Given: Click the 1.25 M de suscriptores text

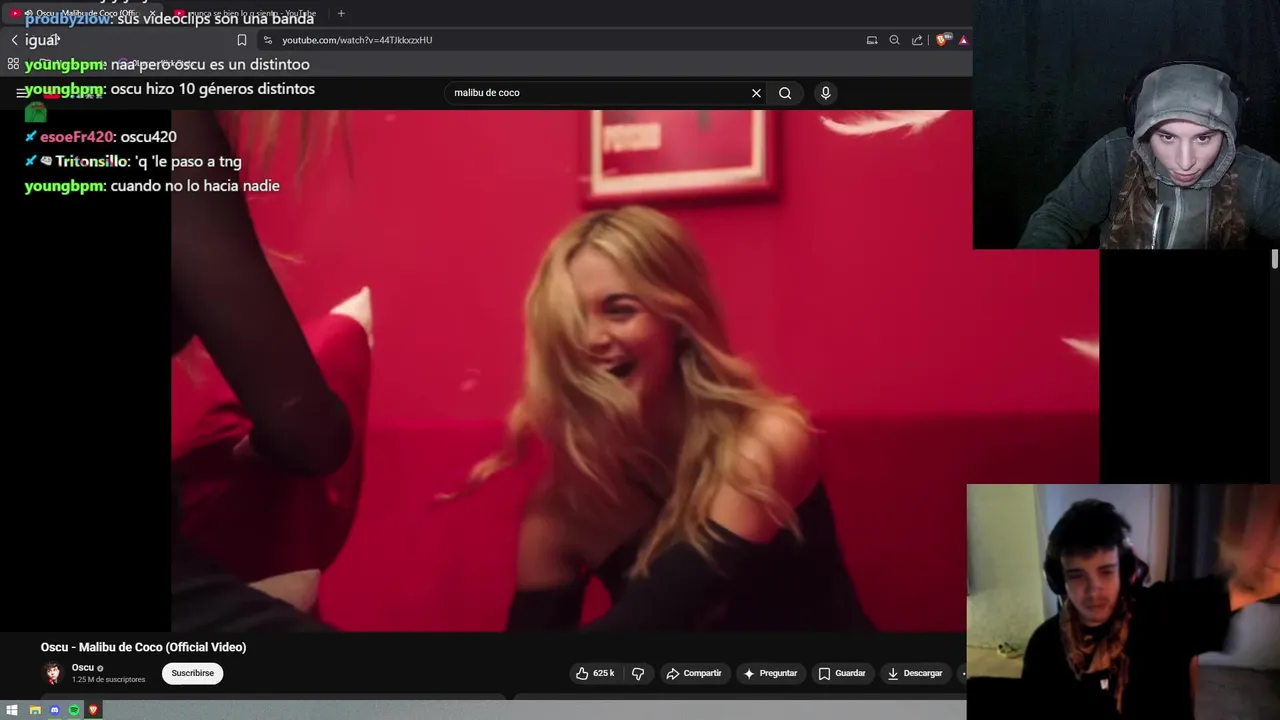Looking at the screenshot, I should coord(108,680).
